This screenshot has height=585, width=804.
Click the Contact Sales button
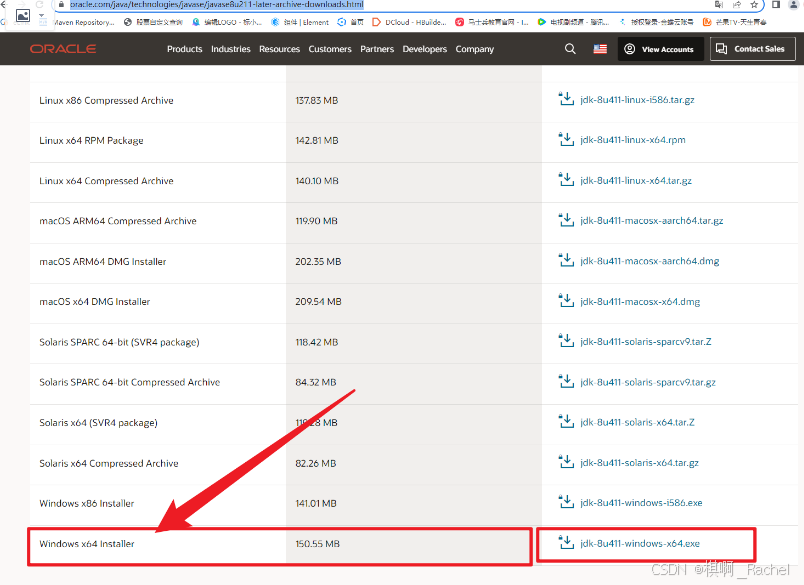click(753, 49)
